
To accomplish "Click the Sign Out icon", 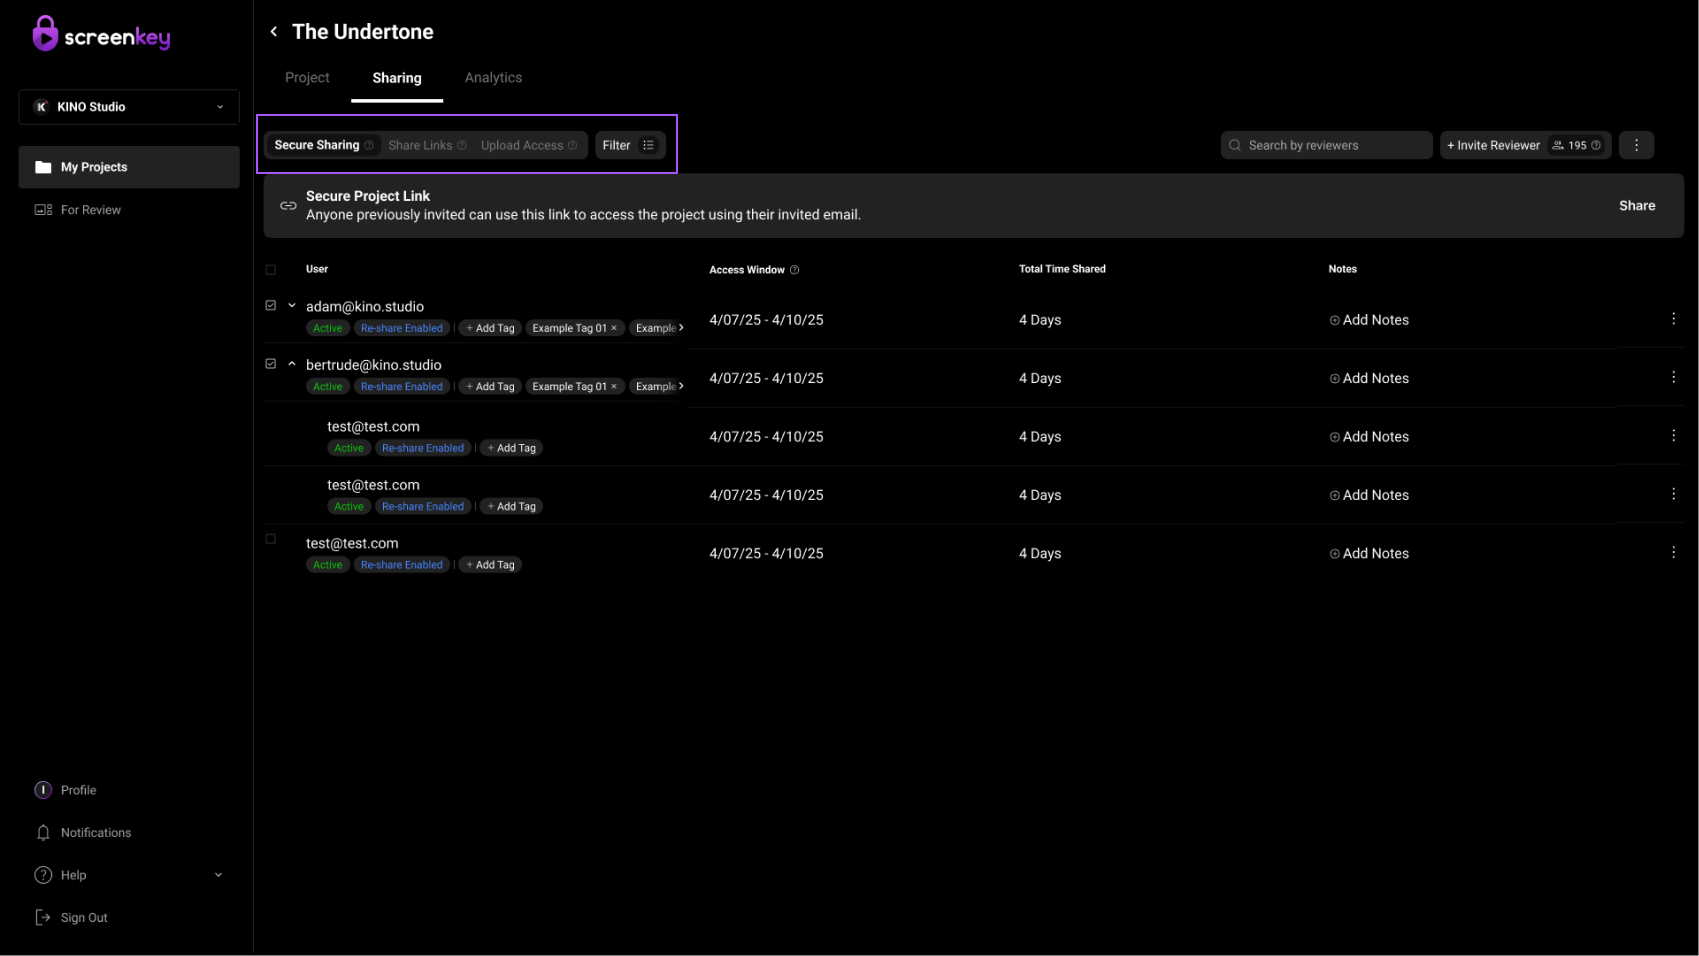I will pyautogui.click(x=43, y=918).
